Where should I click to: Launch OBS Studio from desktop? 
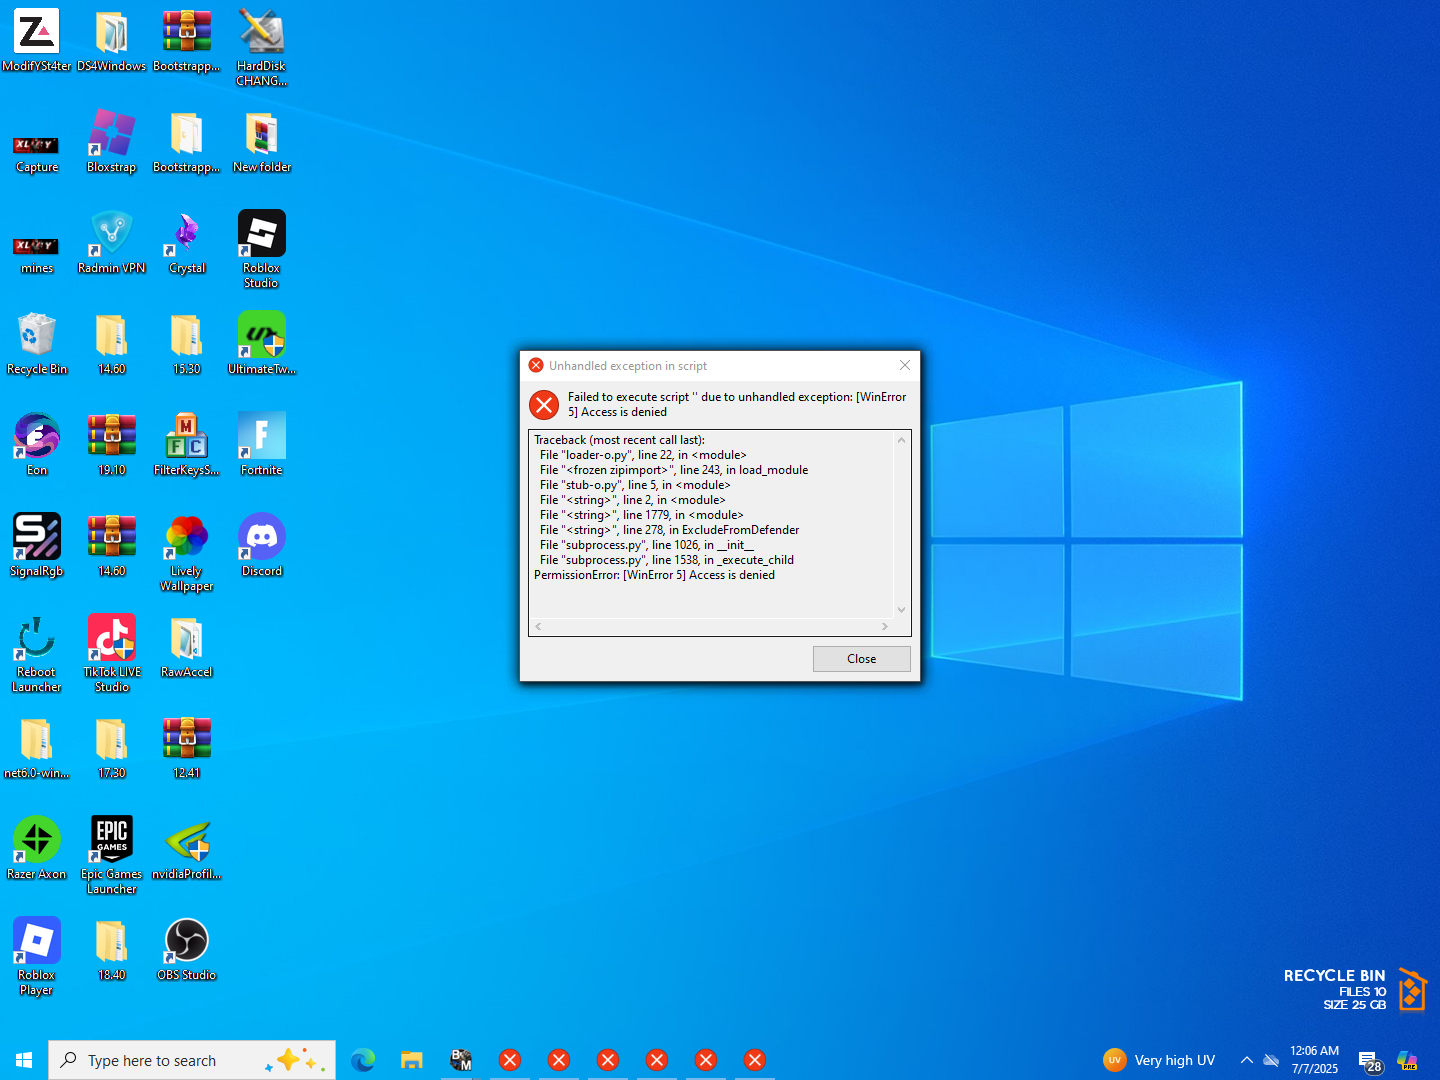tap(187, 943)
